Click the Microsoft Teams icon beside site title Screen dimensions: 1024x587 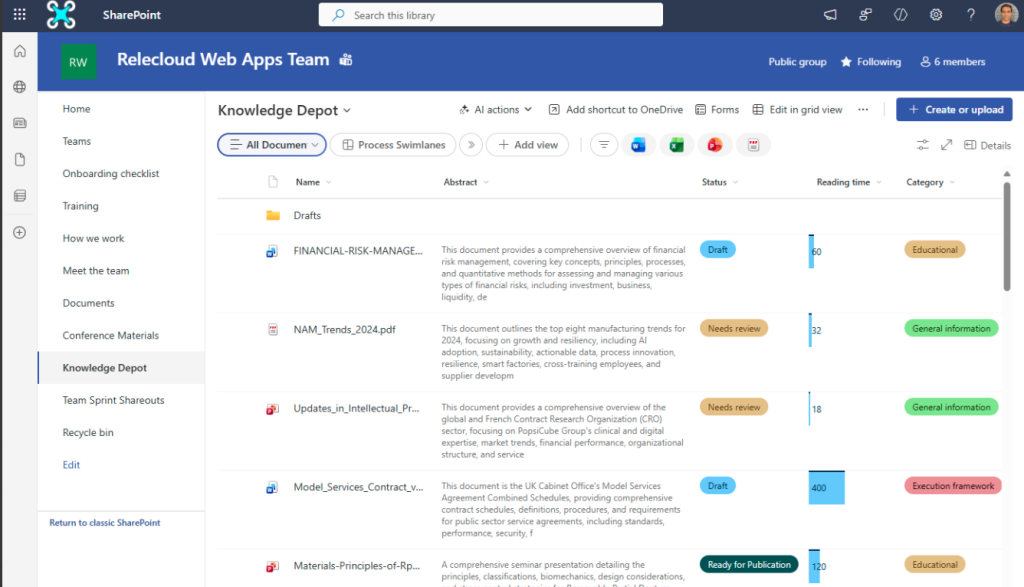(x=346, y=60)
